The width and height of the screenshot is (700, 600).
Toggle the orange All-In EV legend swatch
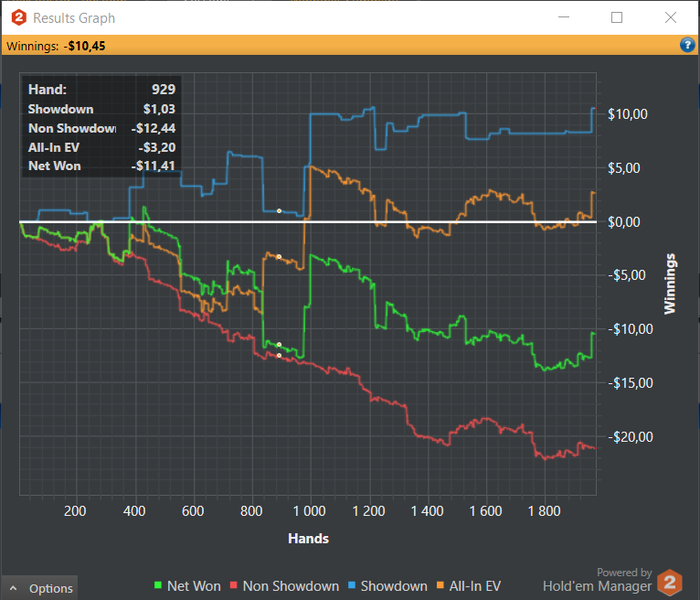tap(440, 585)
